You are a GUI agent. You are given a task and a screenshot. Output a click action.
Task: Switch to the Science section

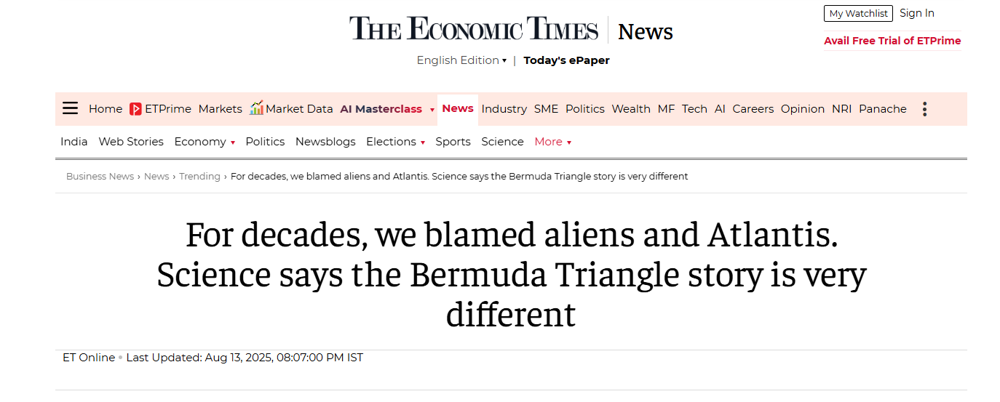click(502, 142)
